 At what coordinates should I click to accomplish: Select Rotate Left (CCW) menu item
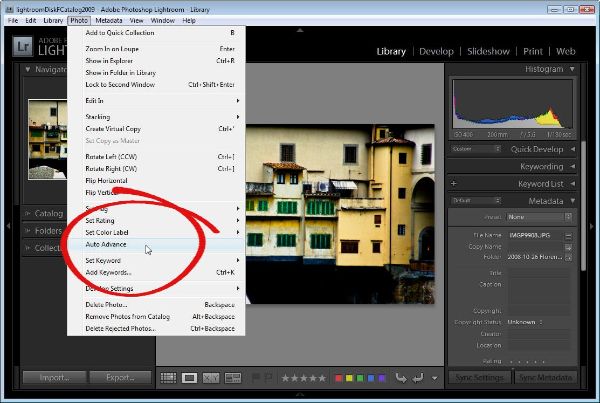coord(156,157)
